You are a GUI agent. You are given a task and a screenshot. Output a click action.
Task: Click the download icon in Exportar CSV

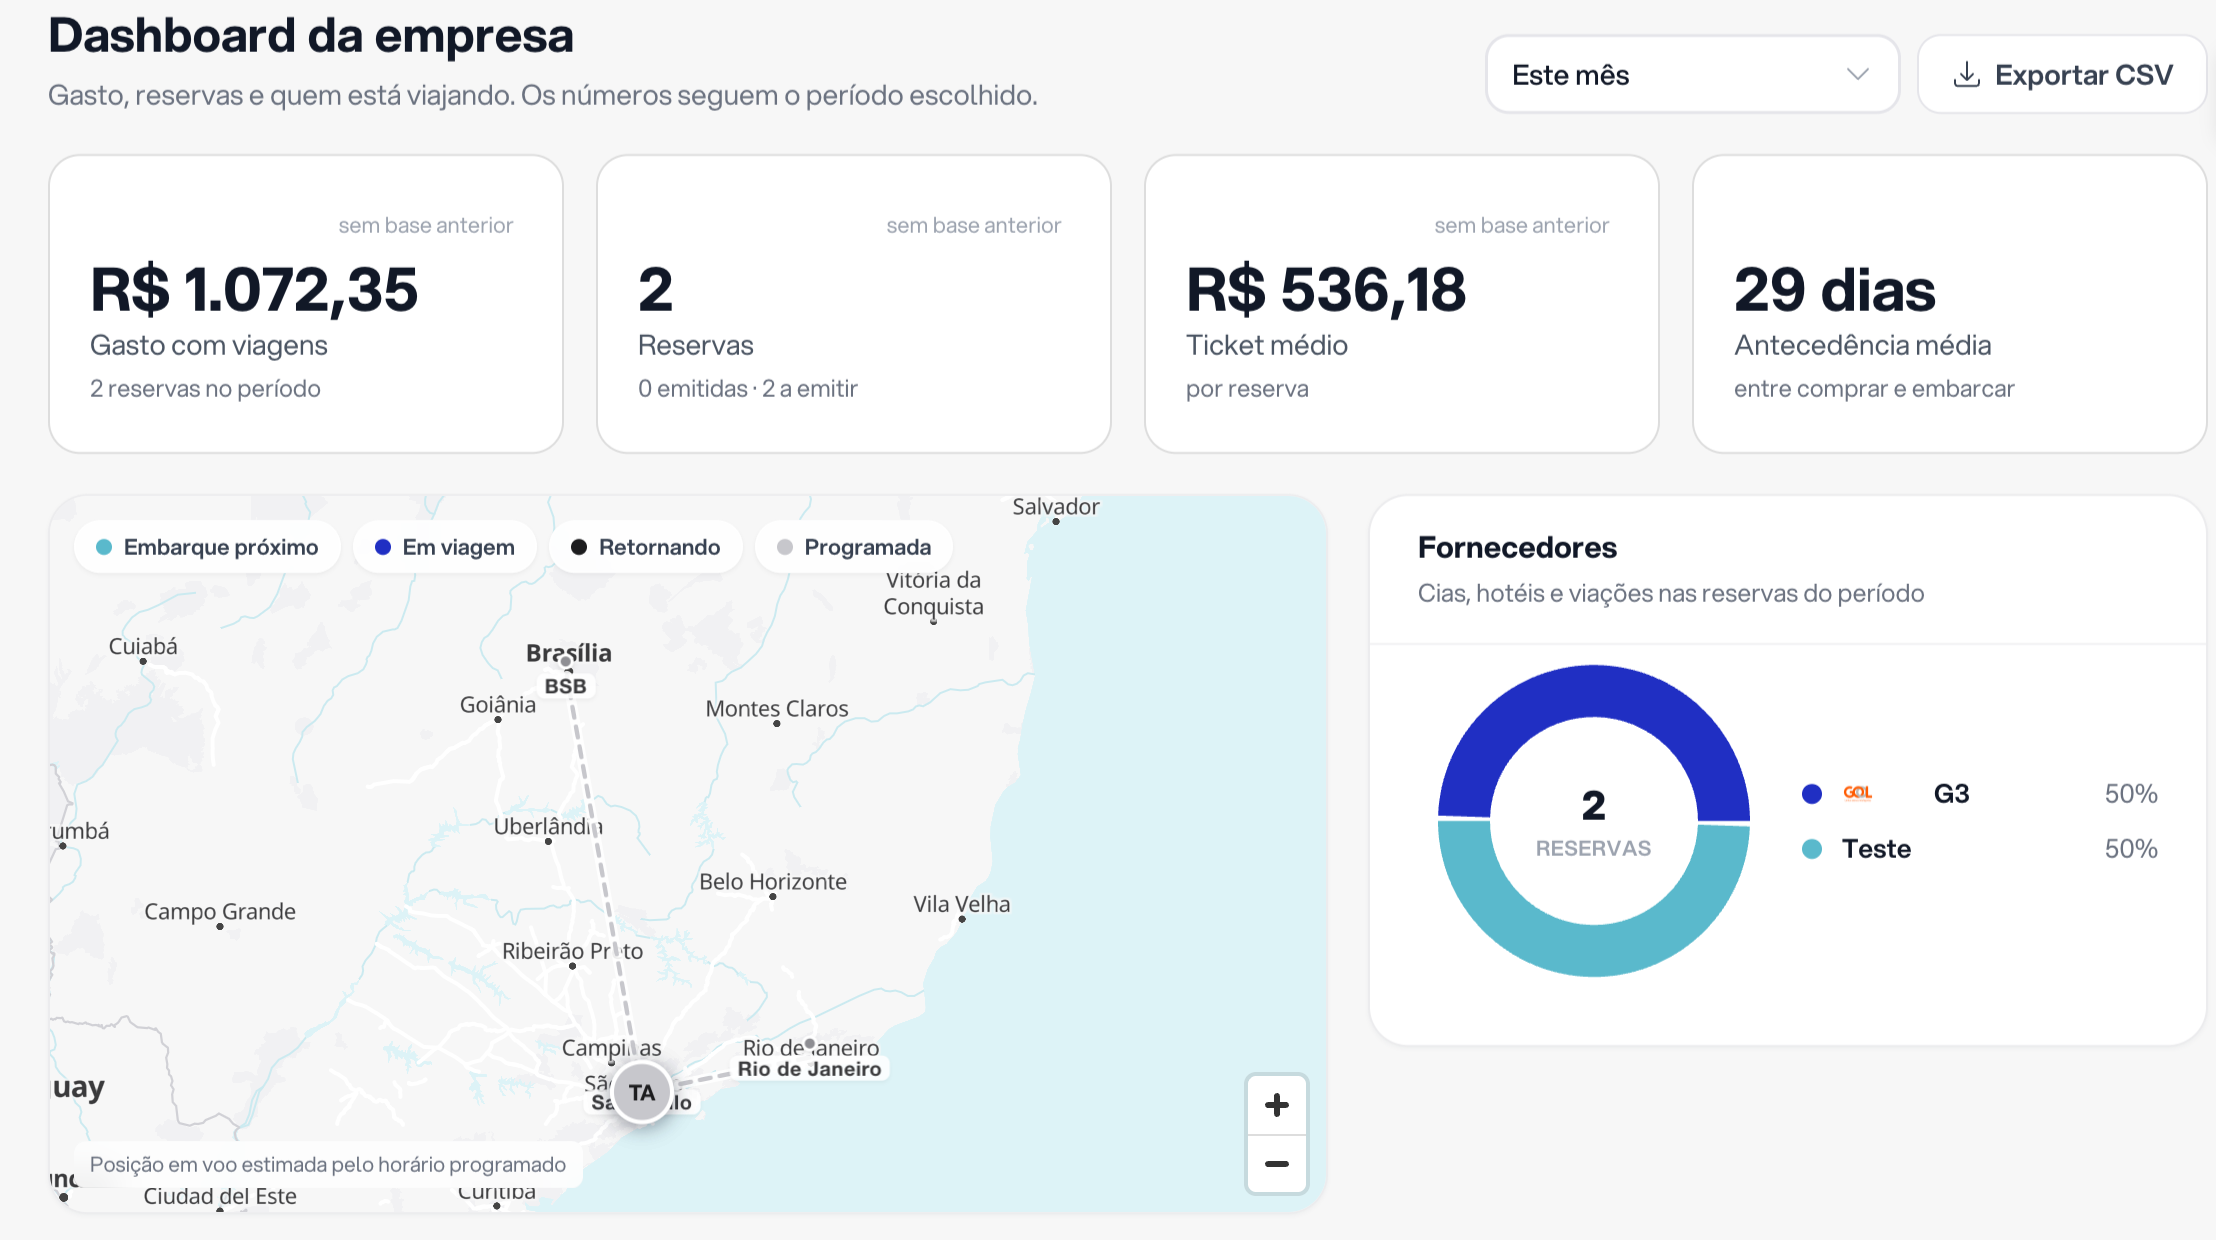point(1966,75)
